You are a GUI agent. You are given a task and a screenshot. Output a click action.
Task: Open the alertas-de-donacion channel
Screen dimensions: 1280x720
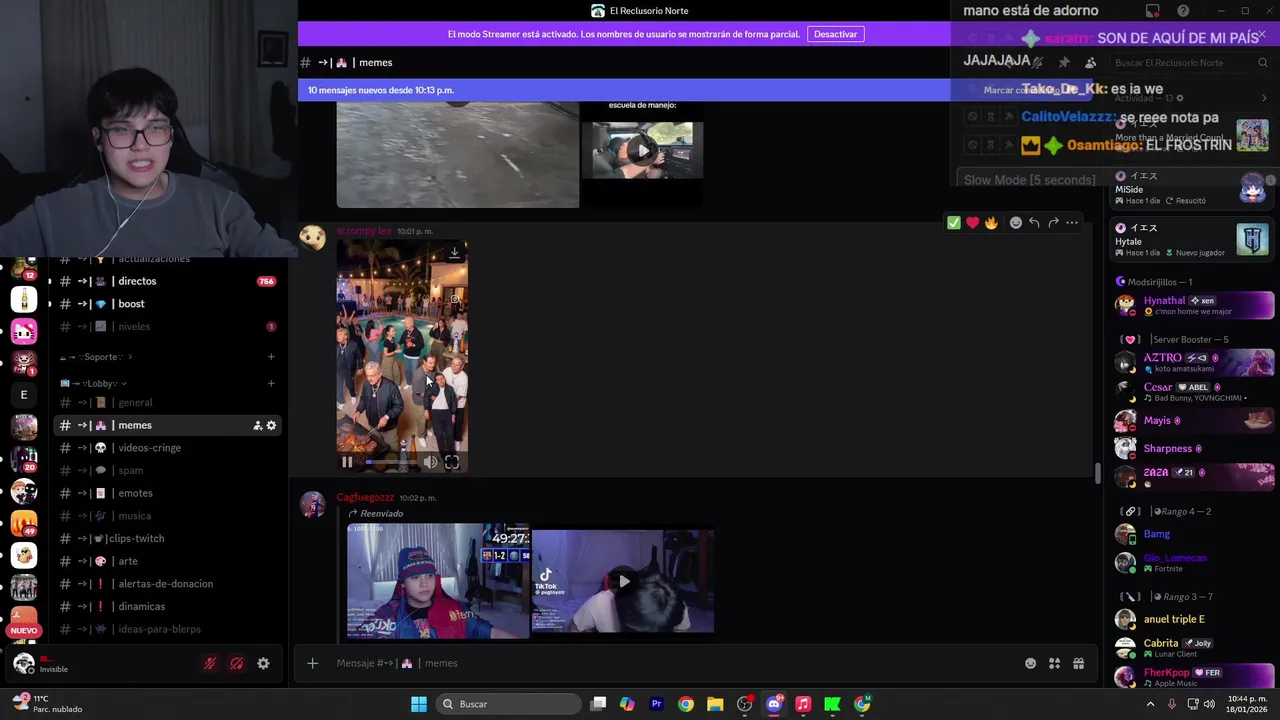coord(166,584)
